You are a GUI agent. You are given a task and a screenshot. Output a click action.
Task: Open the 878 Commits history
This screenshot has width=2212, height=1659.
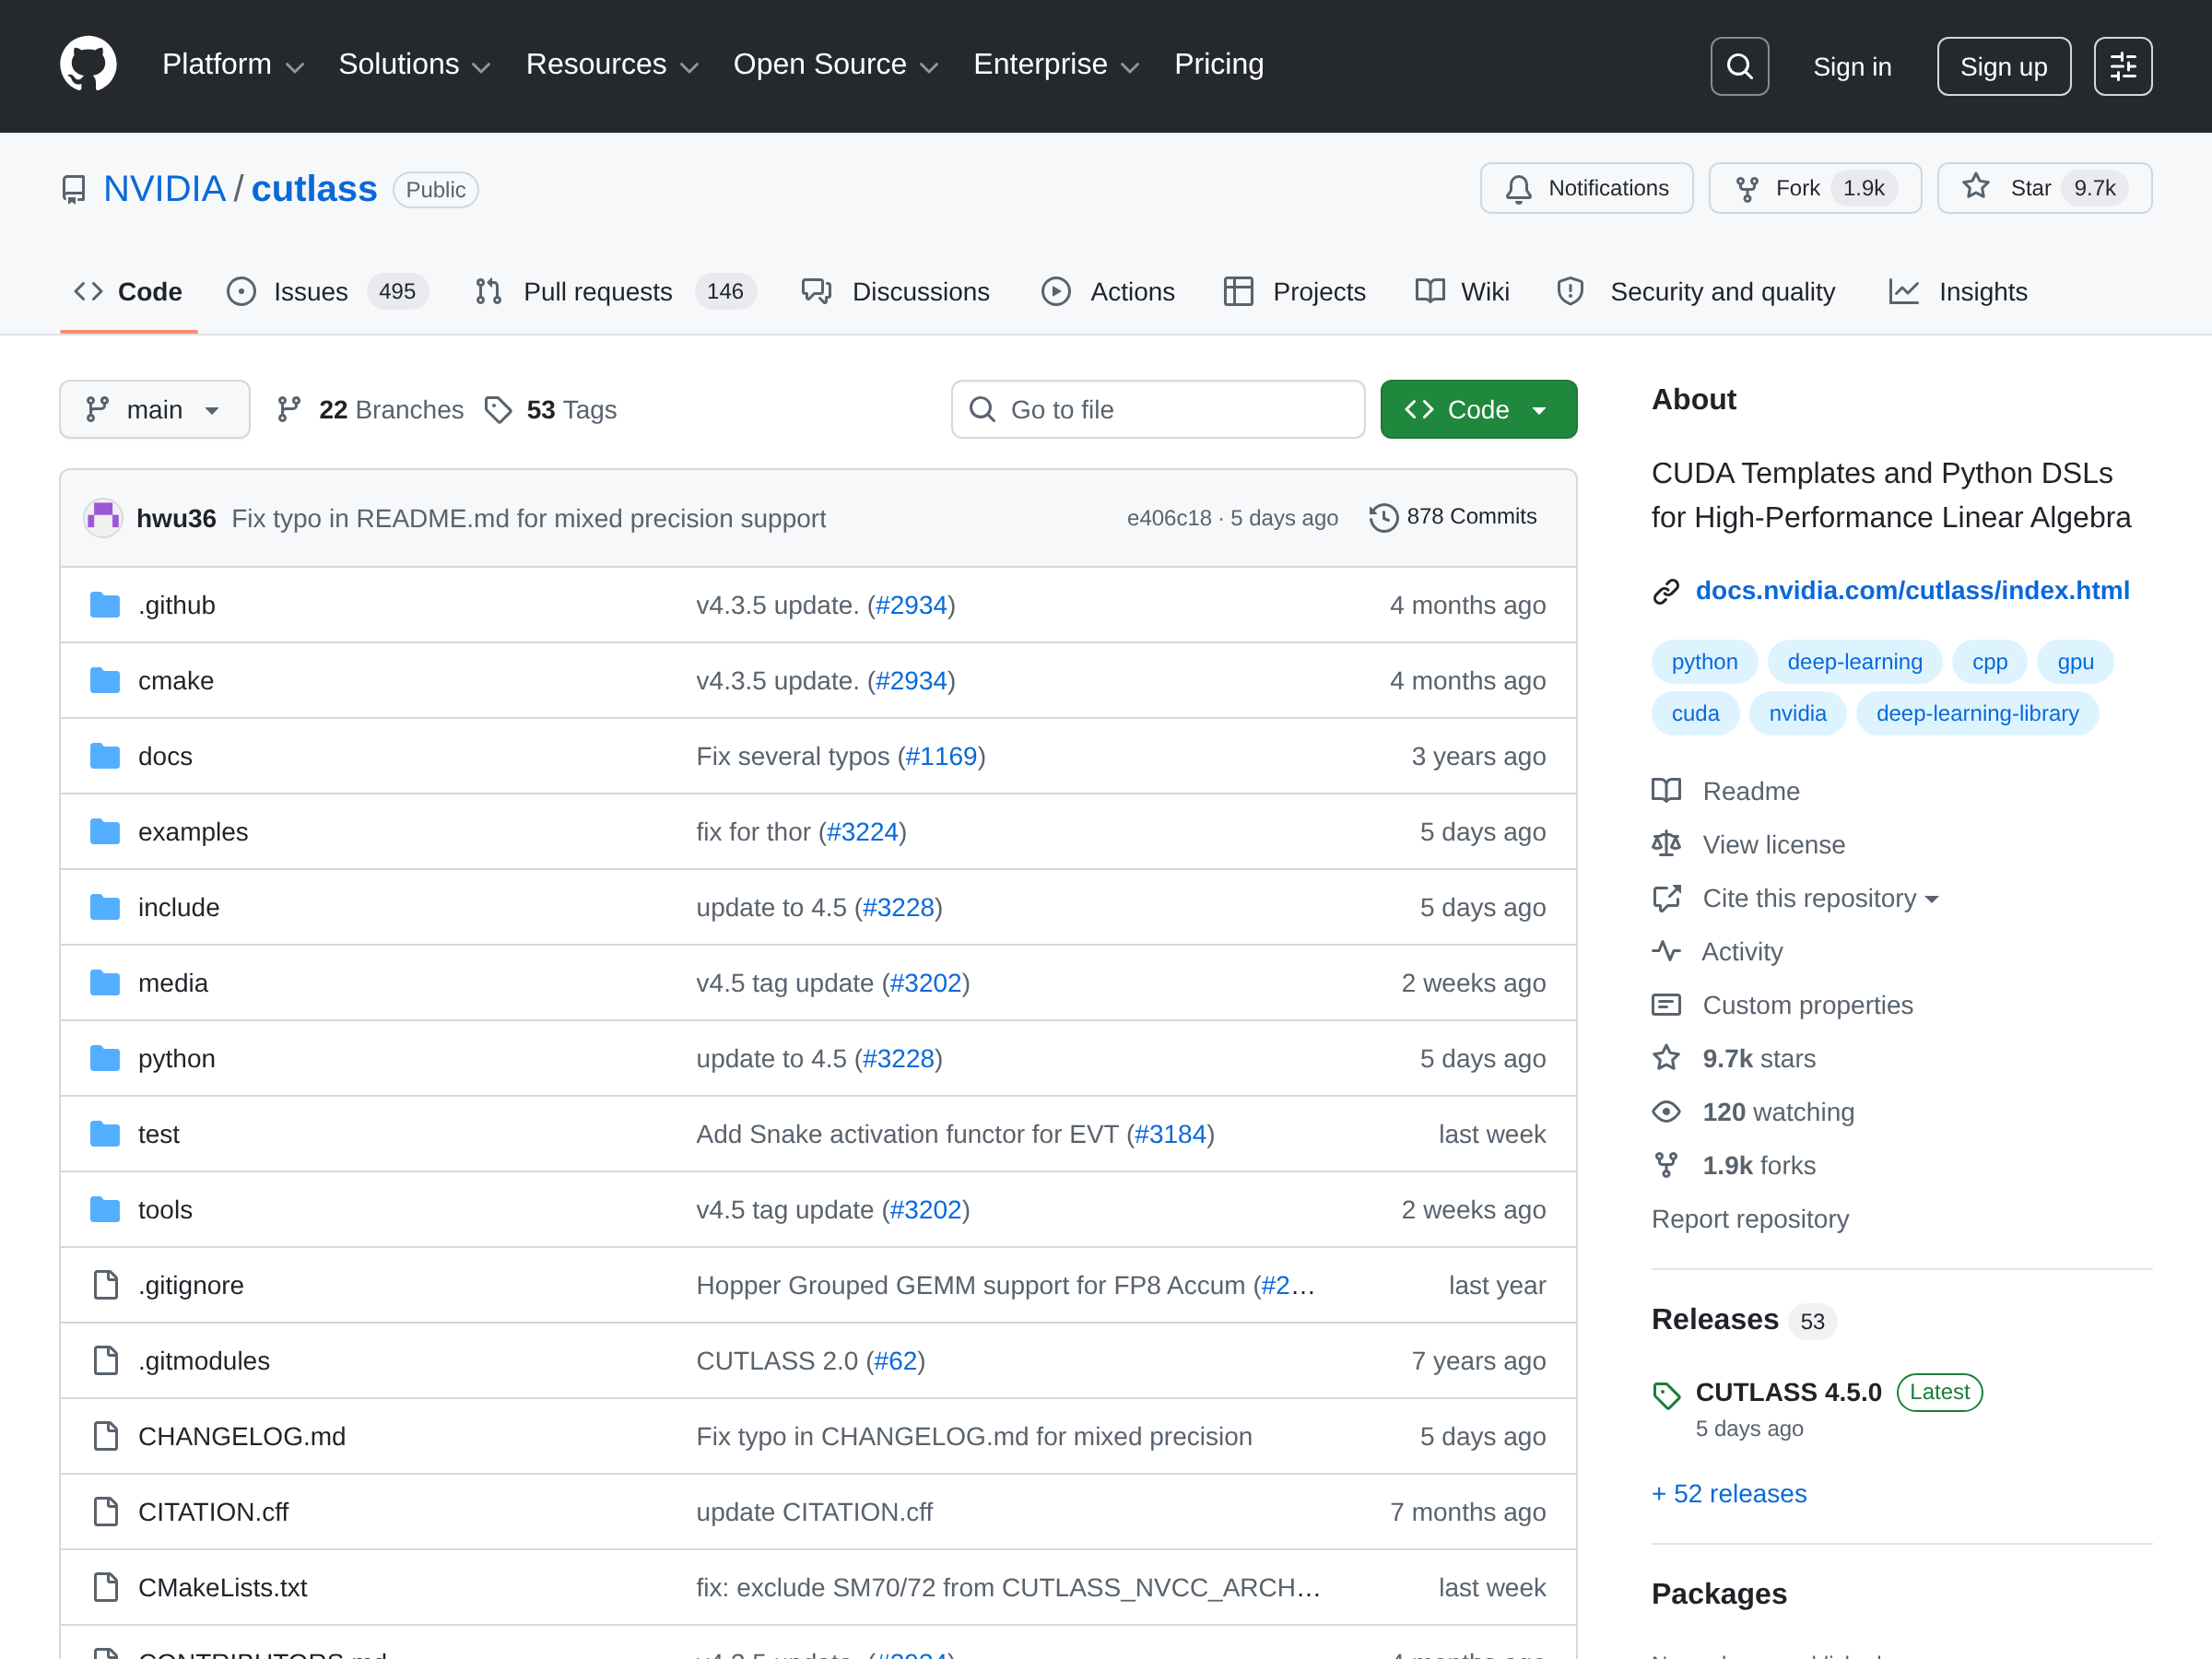click(x=1453, y=517)
